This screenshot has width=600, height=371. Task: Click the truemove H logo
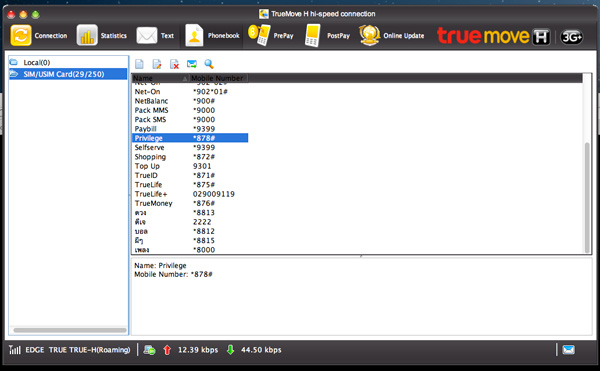[494, 36]
